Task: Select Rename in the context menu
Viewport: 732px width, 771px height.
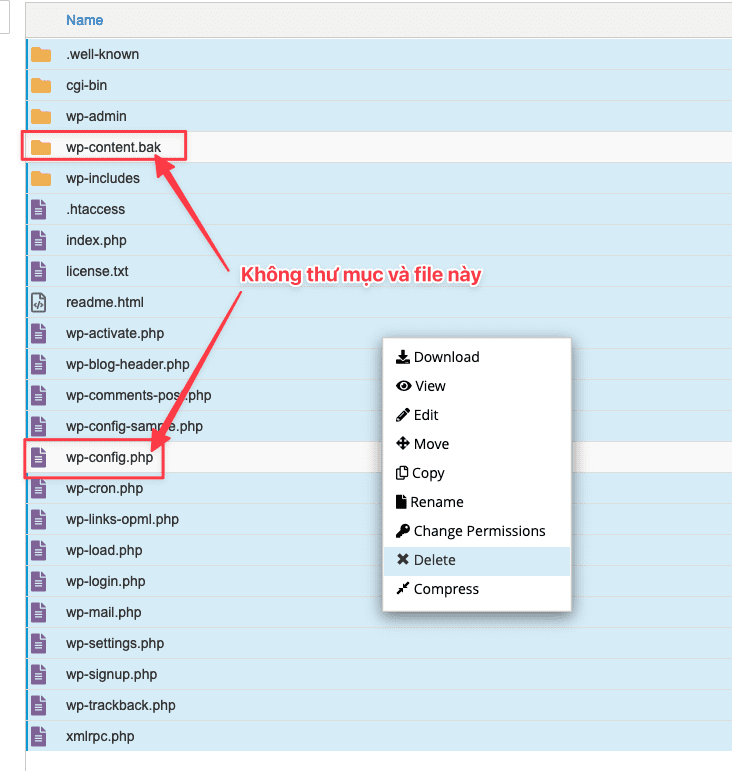Action: pos(437,502)
